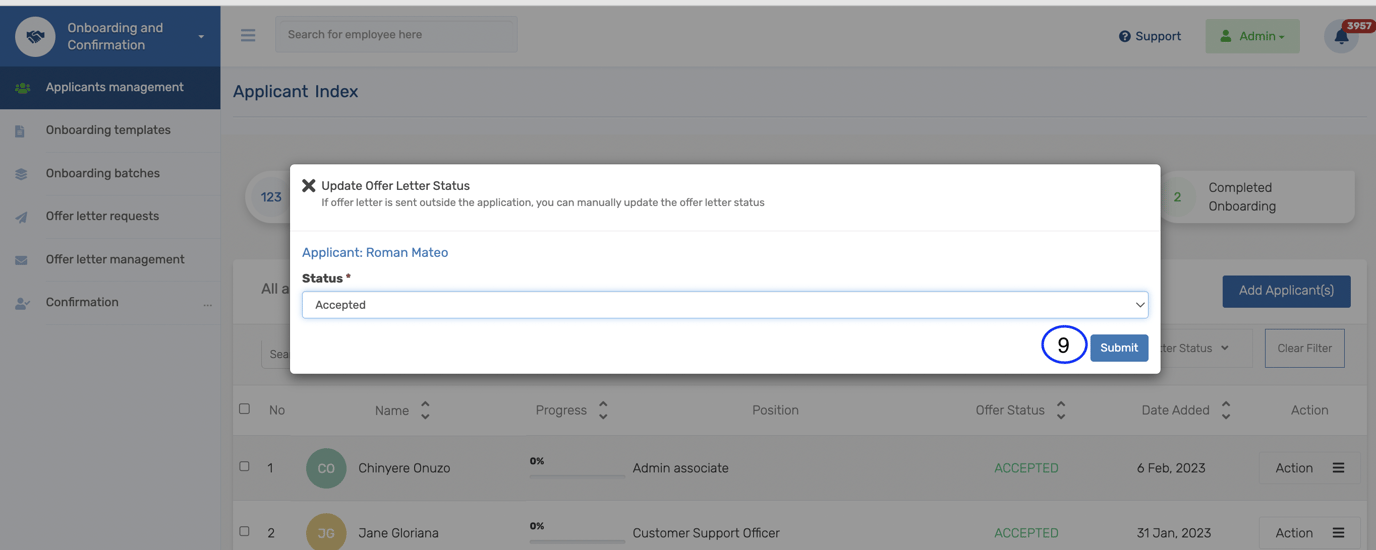Open action menu icon for Chinyere Onuzo
This screenshot has height=550, width=1376.
click(1338, 468)
